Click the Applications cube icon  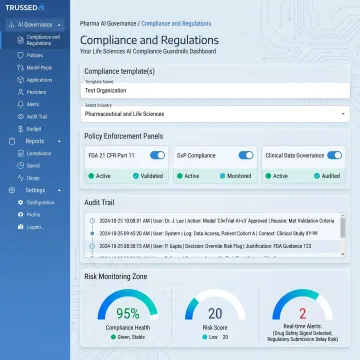20,80
